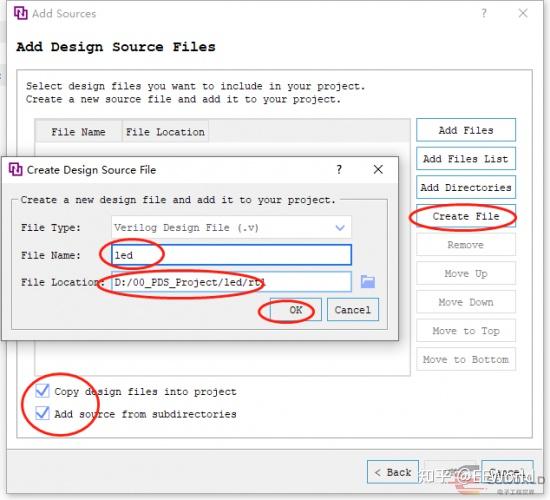The width and height of the screenshot is (550, 500).
Task: Click the File Location column header
Action: (x=165, y=132)
